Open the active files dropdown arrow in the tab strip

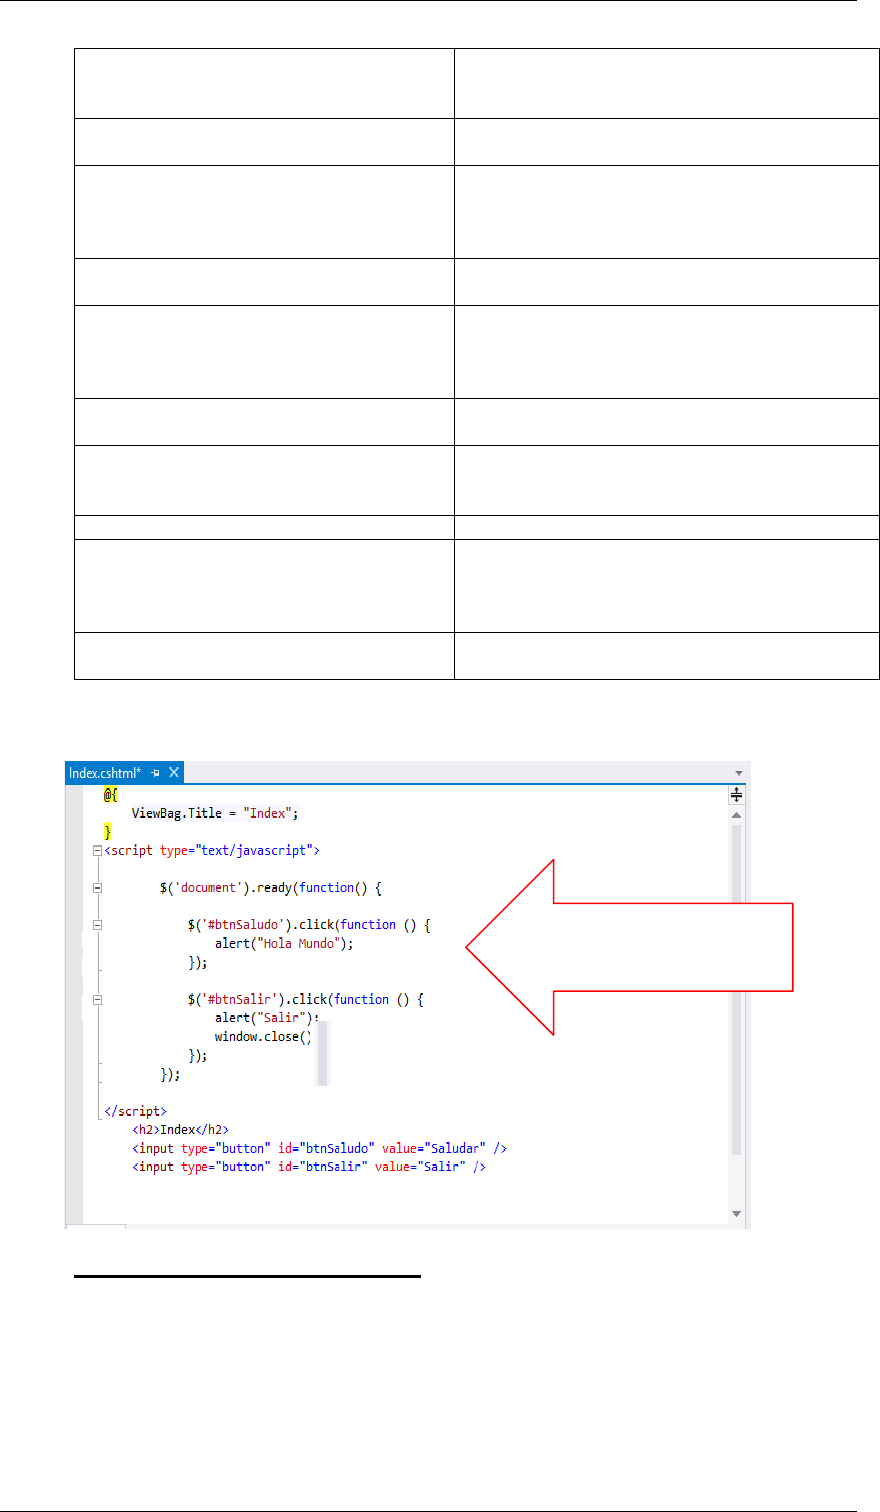(739, 773)
